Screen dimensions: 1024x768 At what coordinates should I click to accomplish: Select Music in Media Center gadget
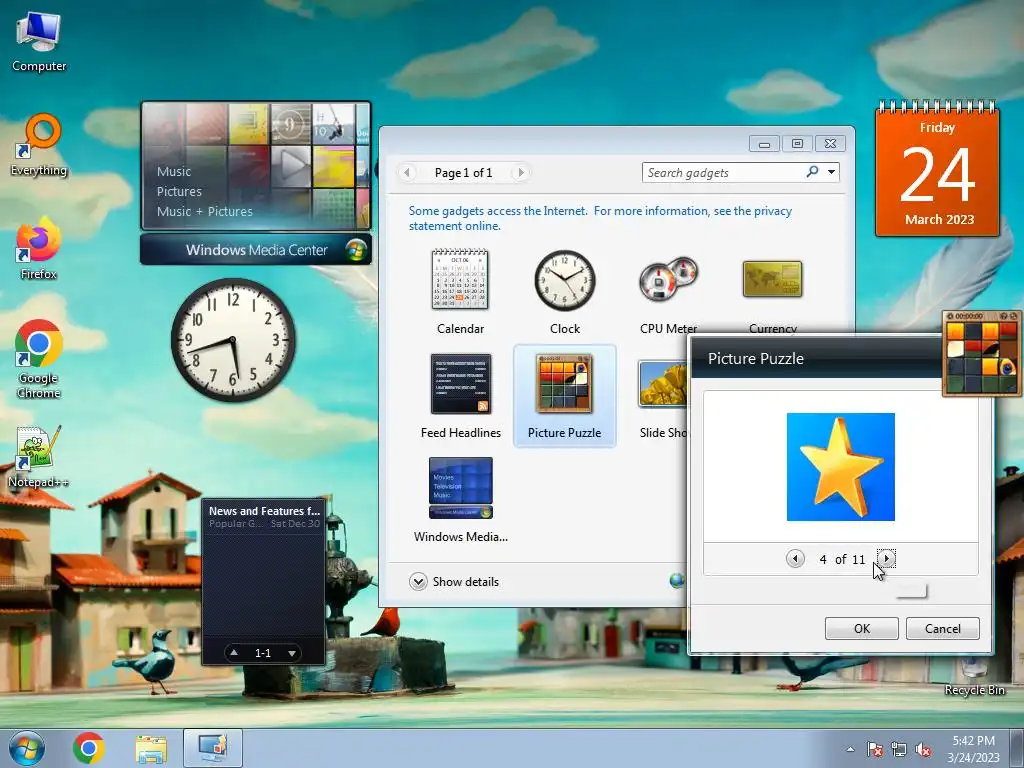pyautogui.click(x=174, y=172)
